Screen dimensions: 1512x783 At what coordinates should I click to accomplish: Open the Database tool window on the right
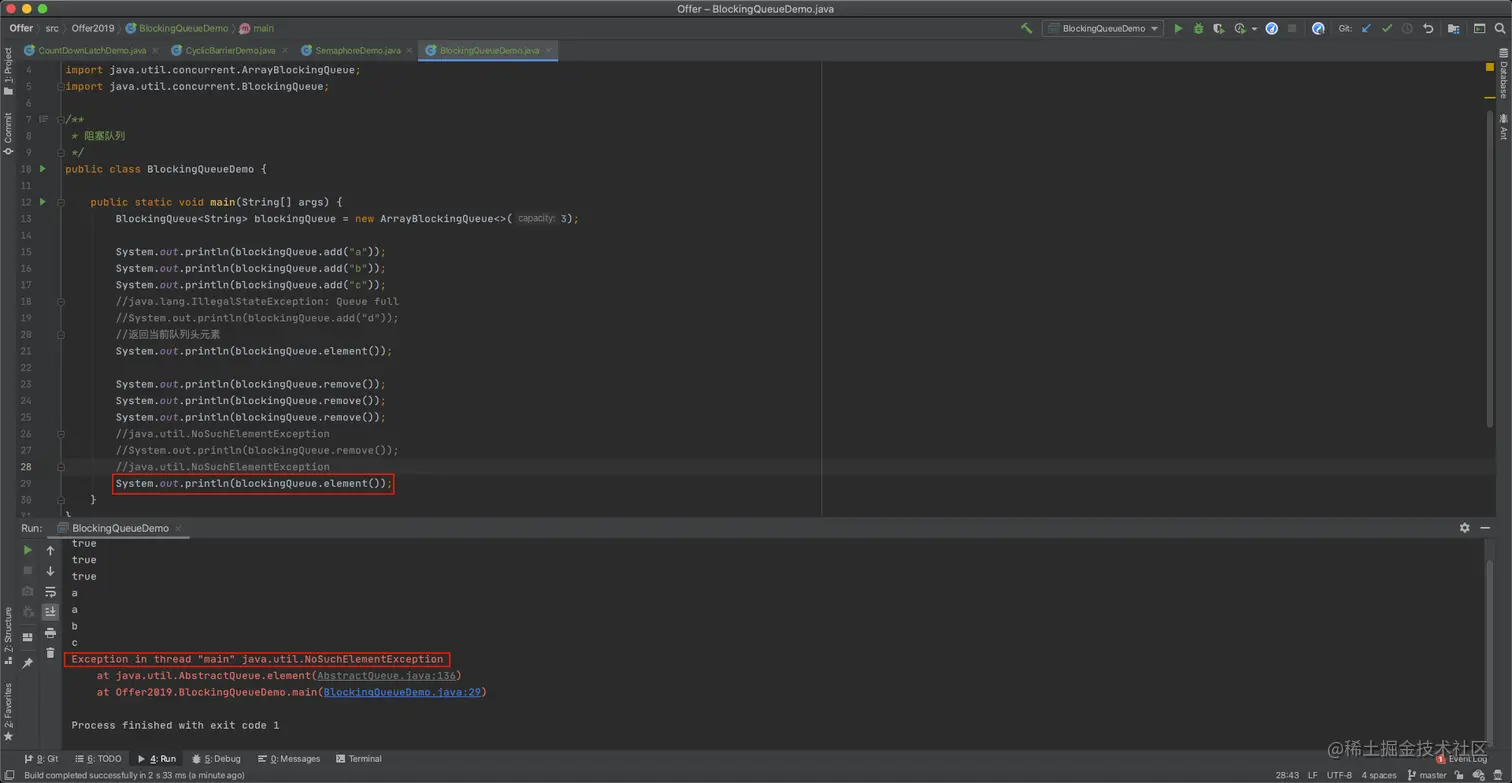point(1503,74)
